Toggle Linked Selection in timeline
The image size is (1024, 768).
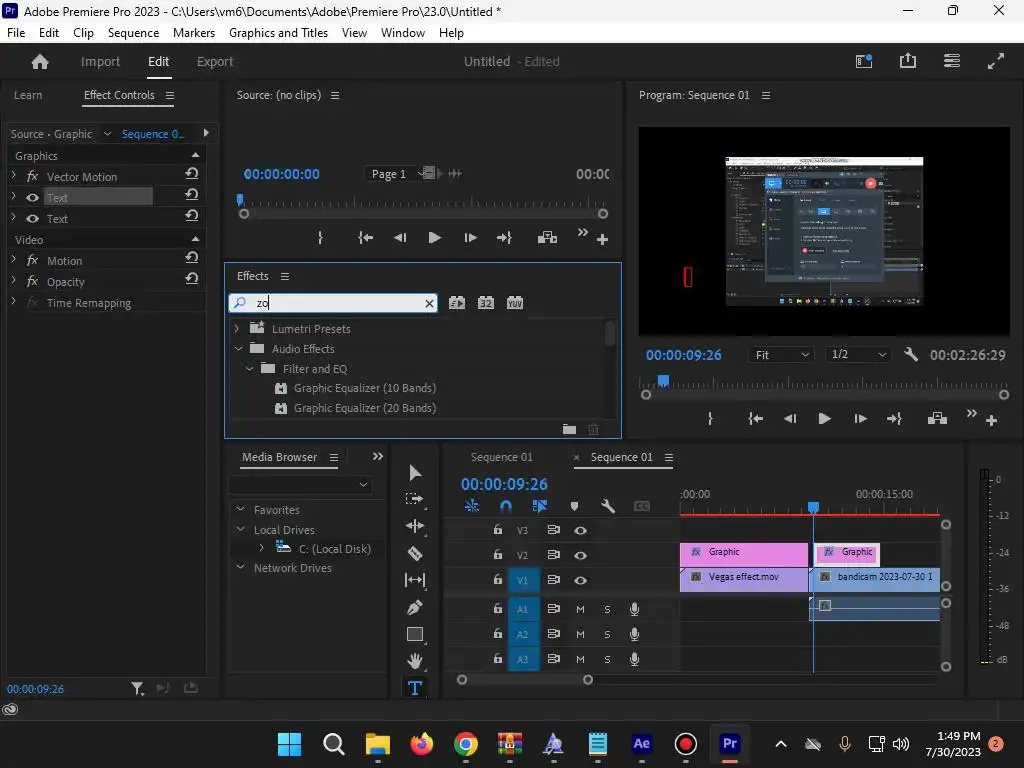[x=539, y=506]
